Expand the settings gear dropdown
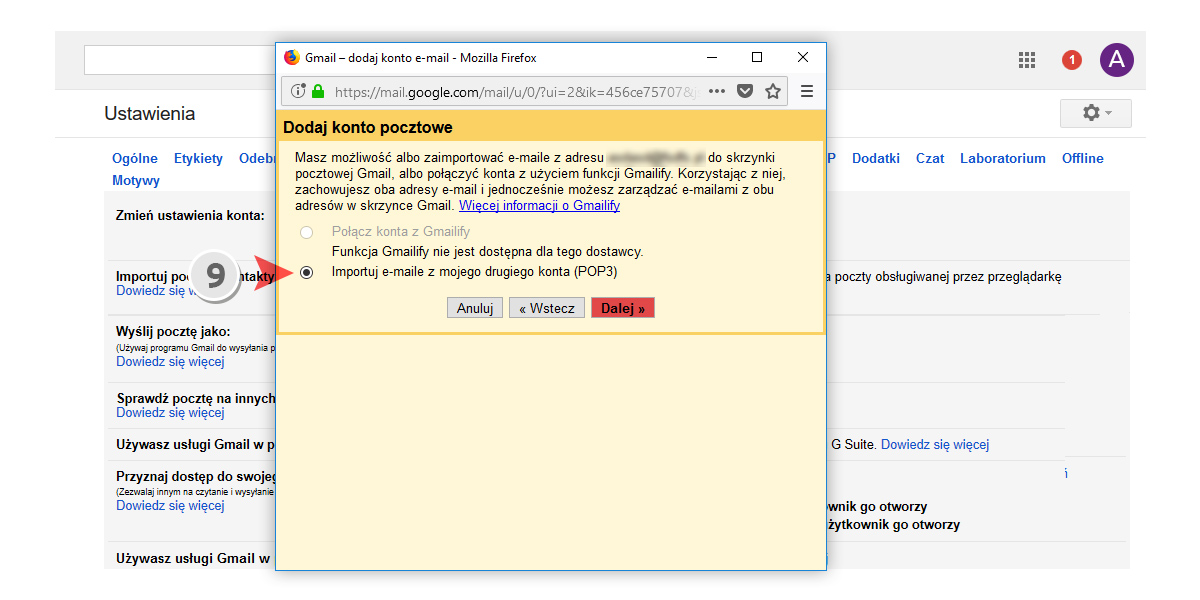Screen dimensions: 1200x600 (1095, 113)
